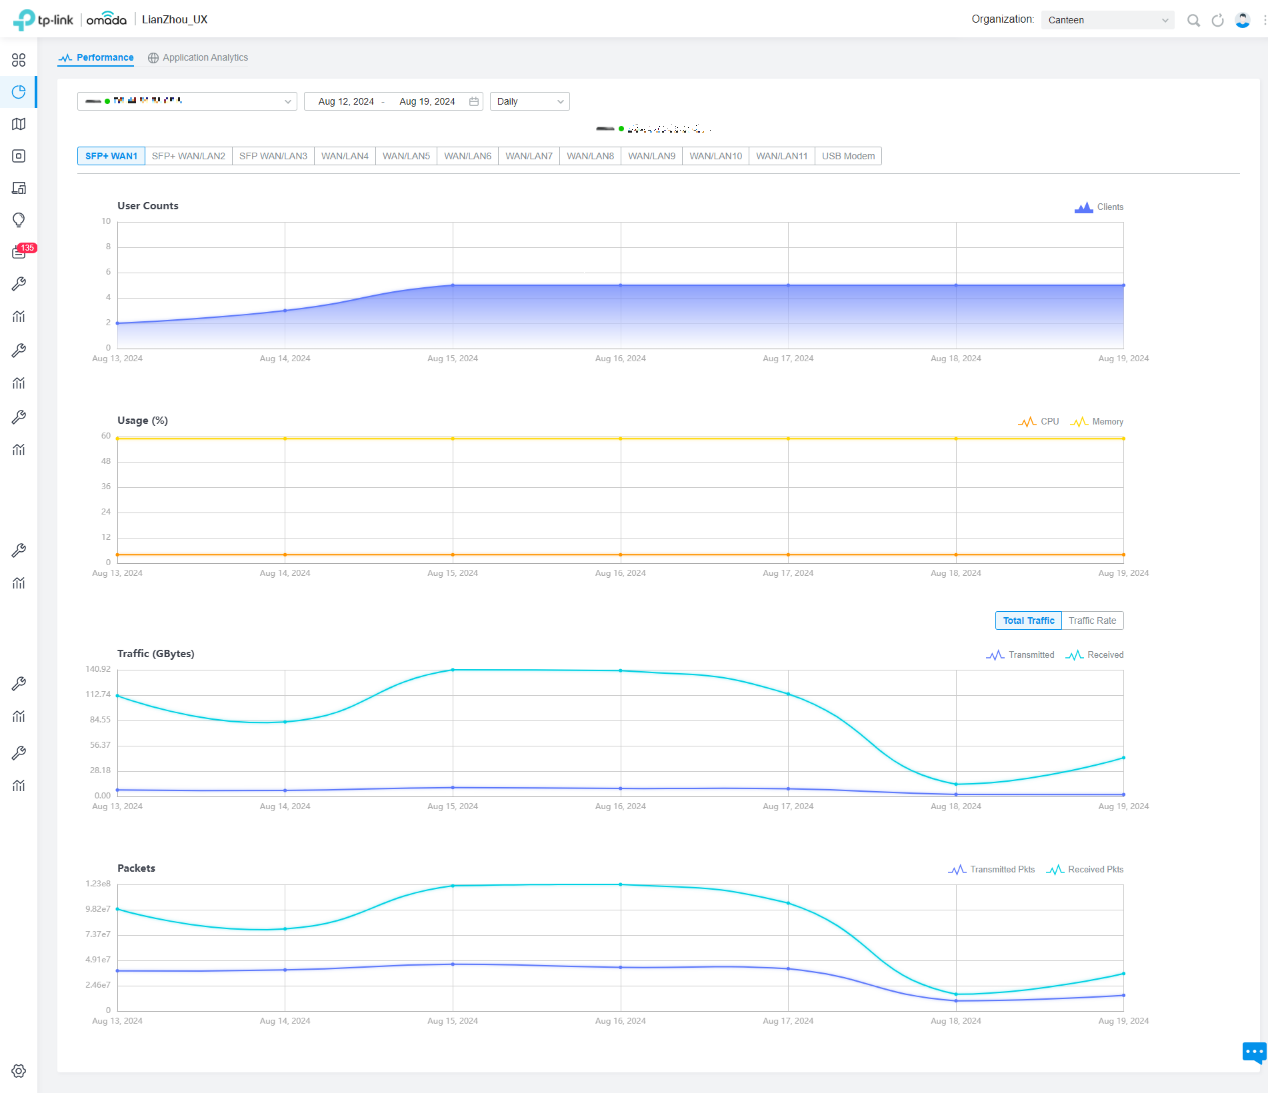Open the Daily interval dropdown
This screenshot has width=1268, height=1093.
(x=530, y=101)
